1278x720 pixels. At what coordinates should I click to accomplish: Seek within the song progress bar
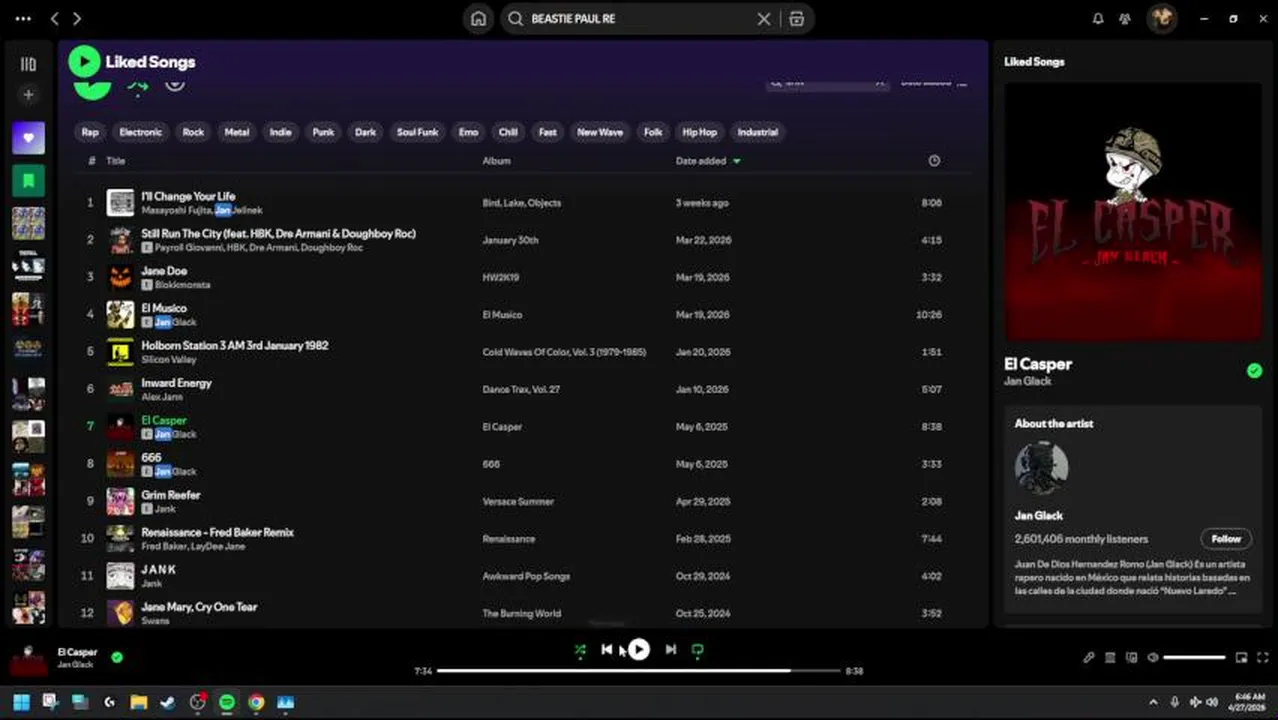(x=638, y=671)
